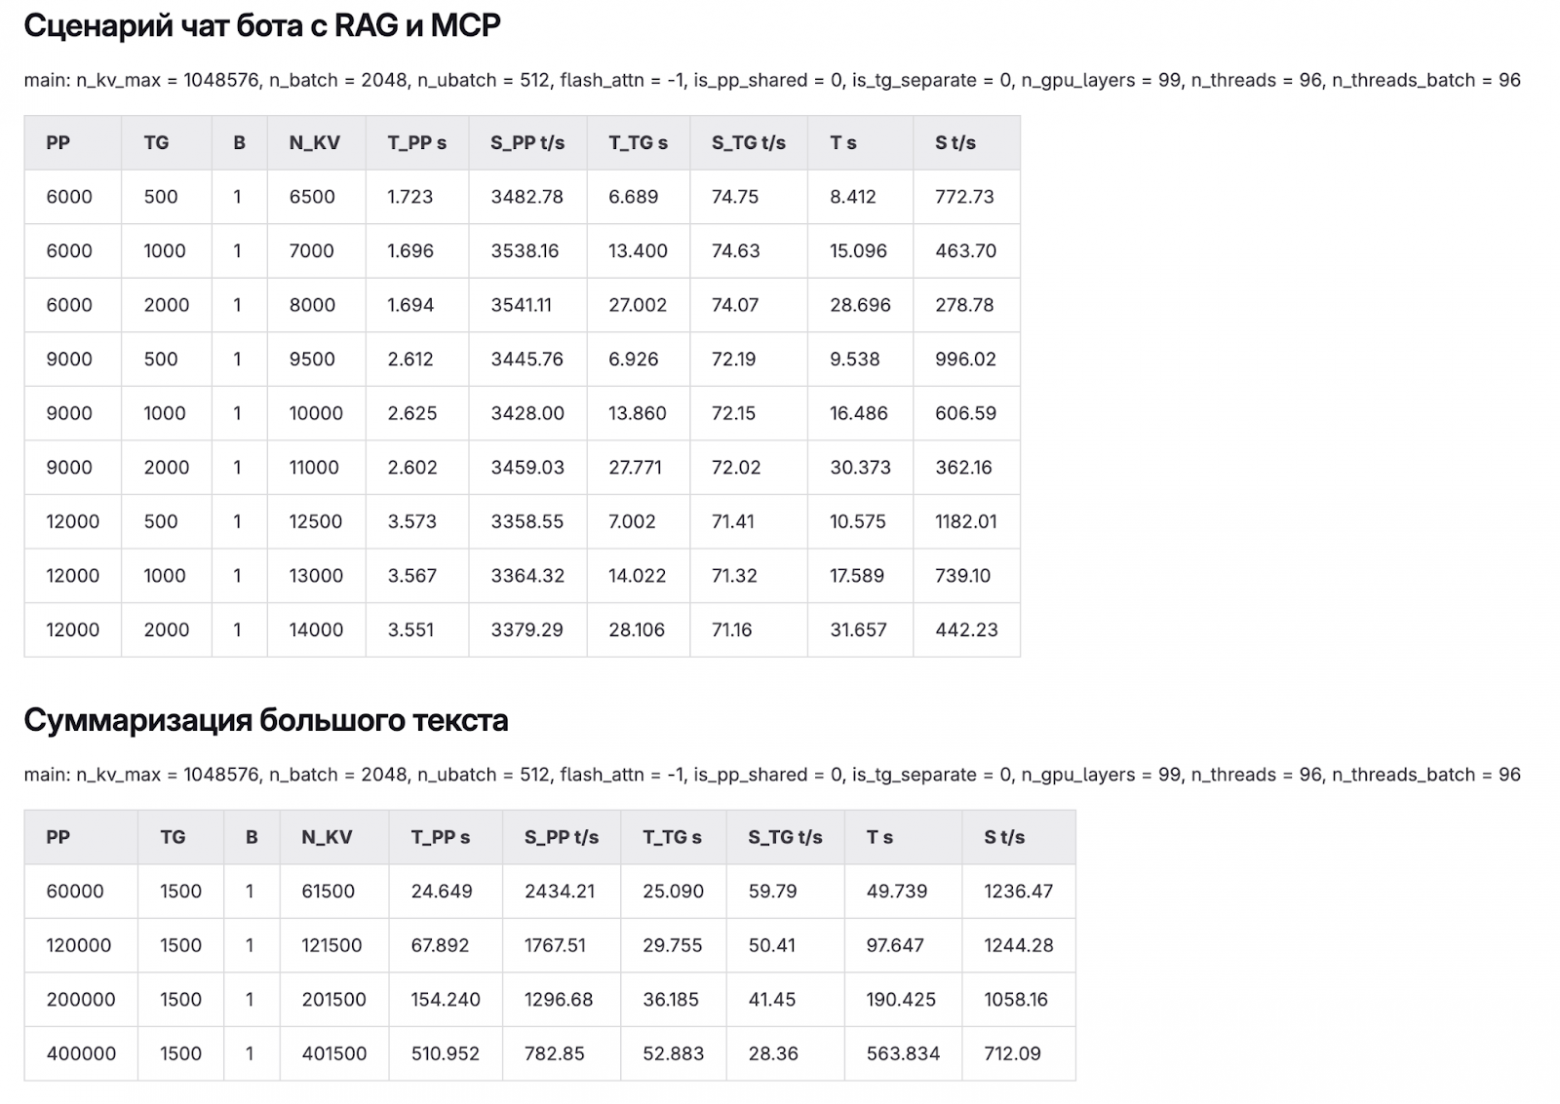Click the S_PP t/s header in first table
The height and width of the screenshot is (1104, 1560).
(527, 143)
